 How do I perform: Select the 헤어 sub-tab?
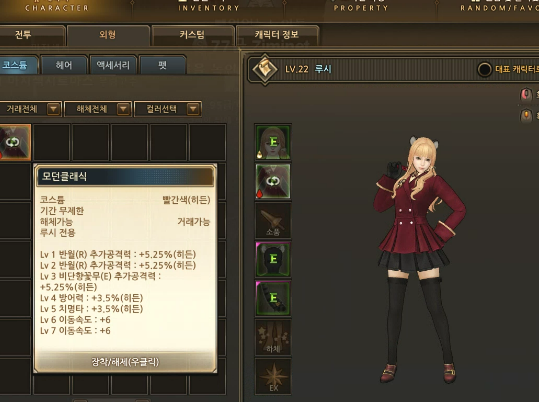64,65
